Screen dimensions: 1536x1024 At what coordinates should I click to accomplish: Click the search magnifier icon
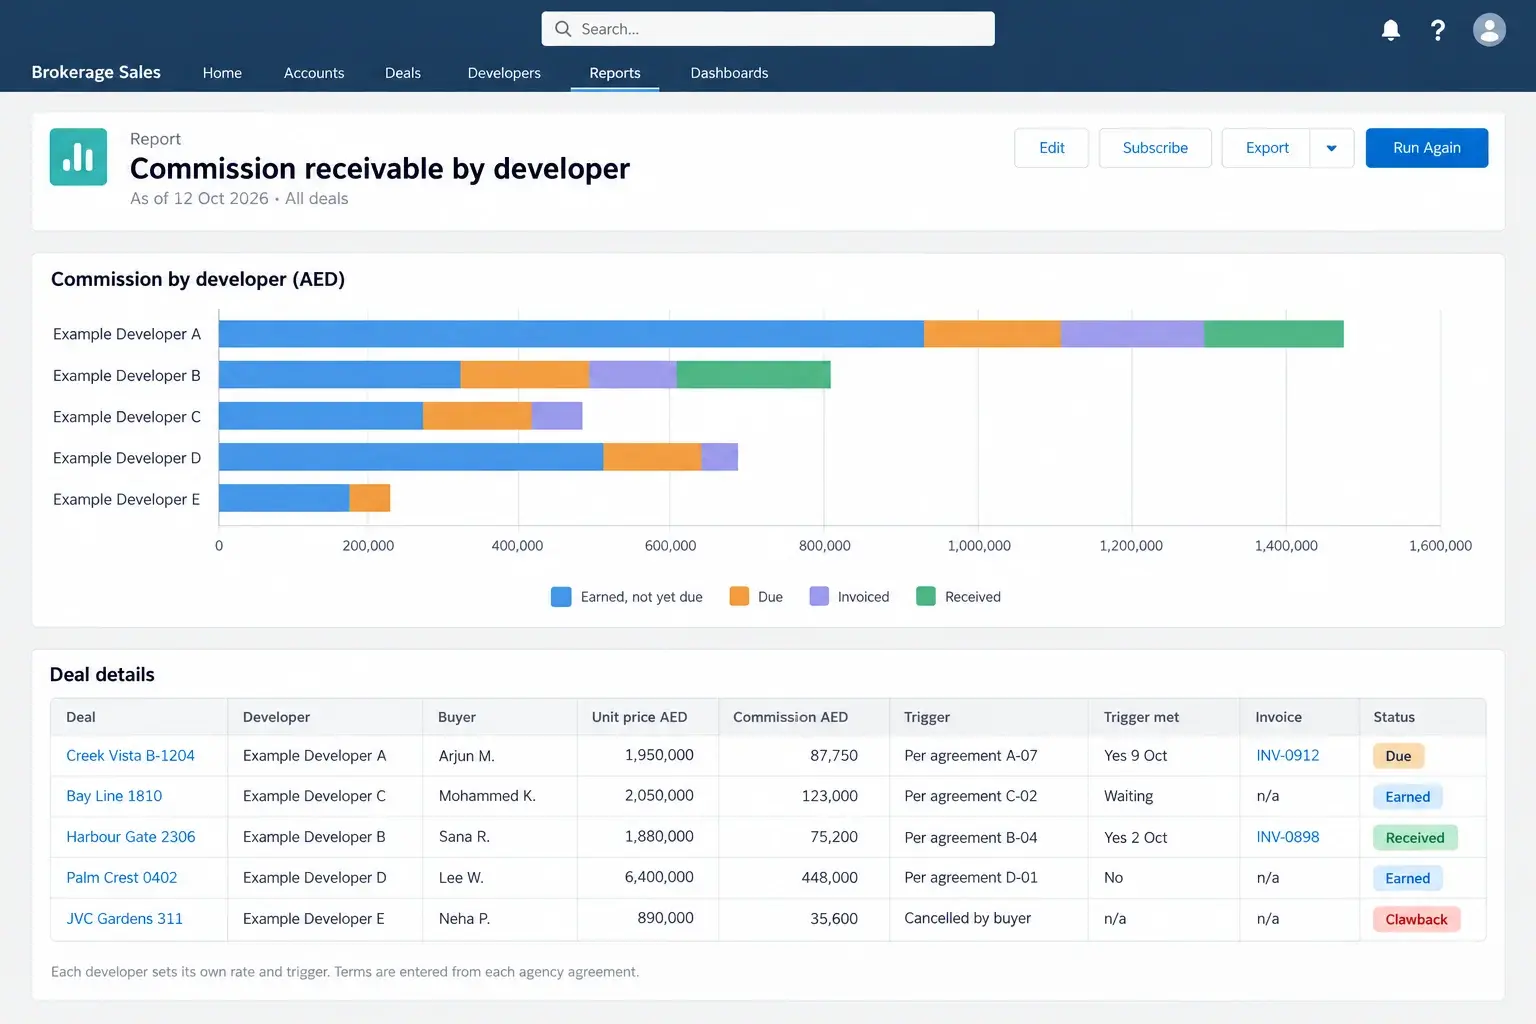563,29
